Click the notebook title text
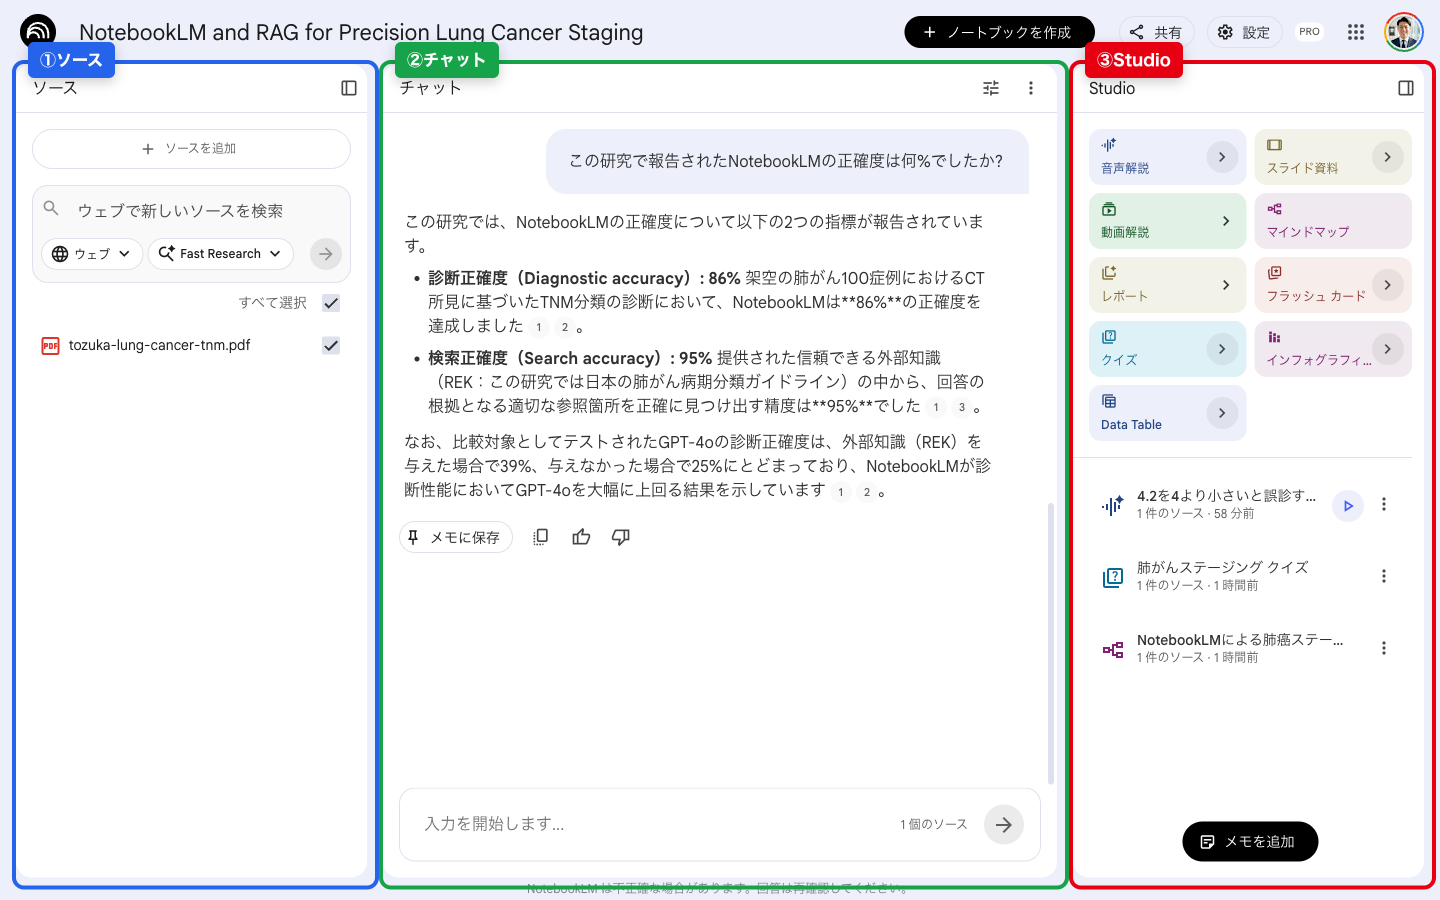1440x900 pixels. pos(361,32)
